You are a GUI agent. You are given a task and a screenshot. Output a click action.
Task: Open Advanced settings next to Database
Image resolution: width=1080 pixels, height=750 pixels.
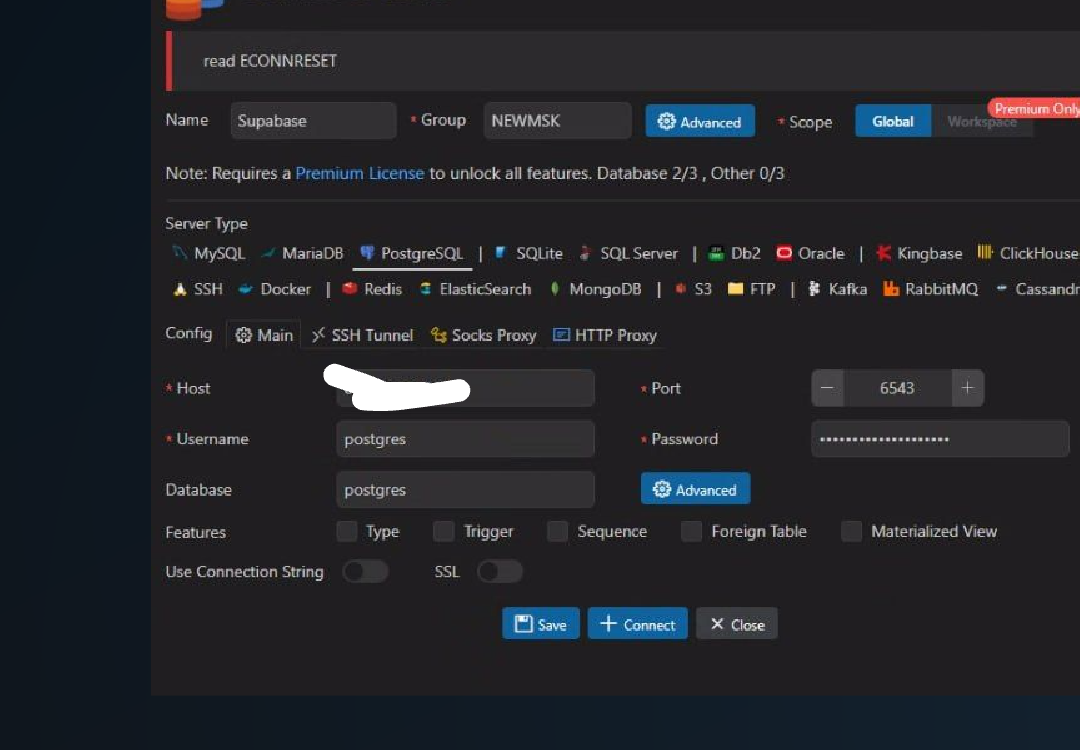pyautogui.click(x=695, y=489)
